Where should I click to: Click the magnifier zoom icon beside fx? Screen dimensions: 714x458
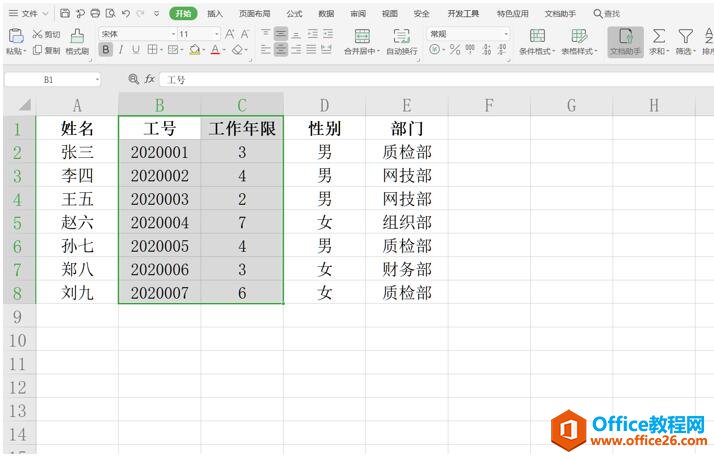pos(133,79)
